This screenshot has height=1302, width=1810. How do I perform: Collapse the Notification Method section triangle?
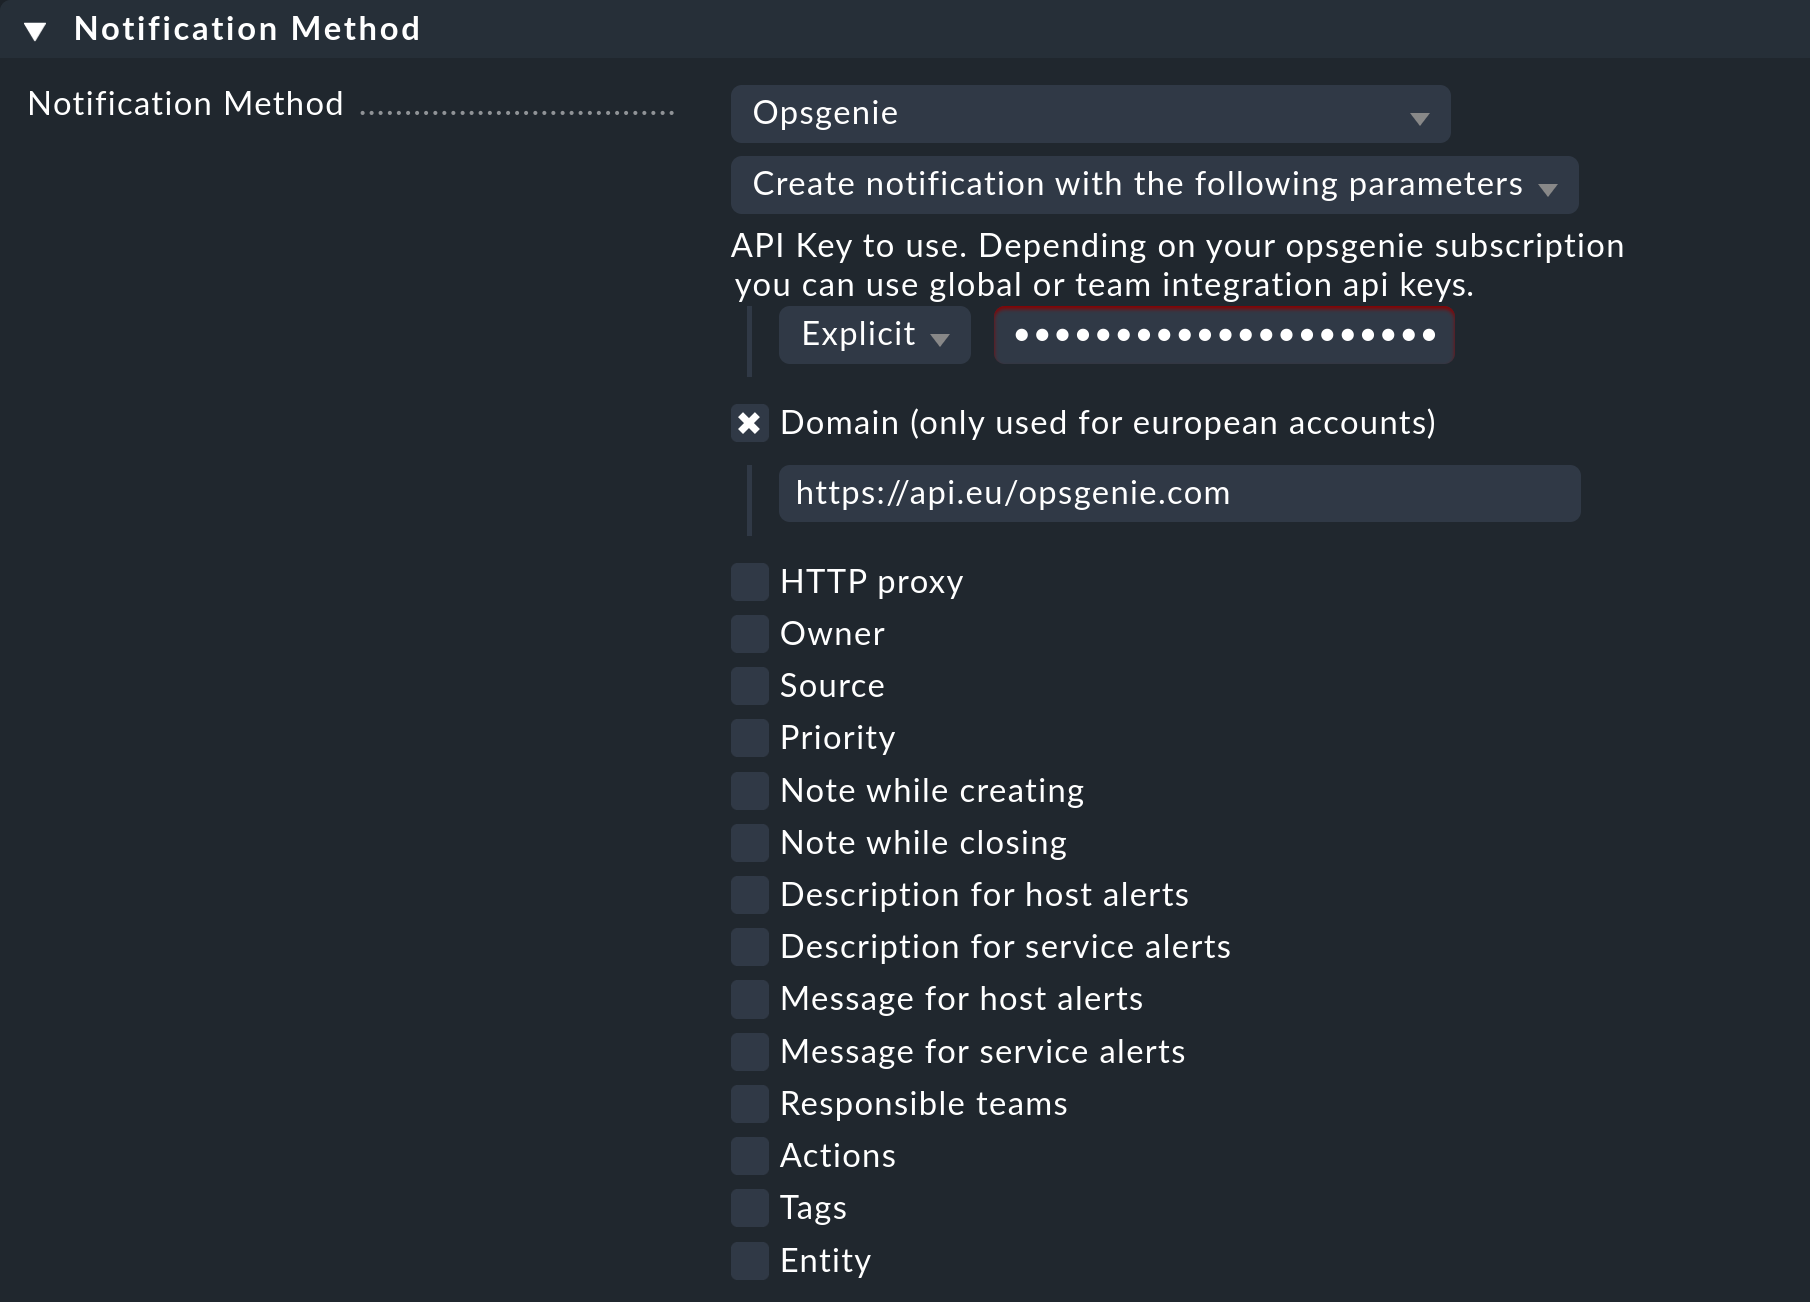(35, 32)
